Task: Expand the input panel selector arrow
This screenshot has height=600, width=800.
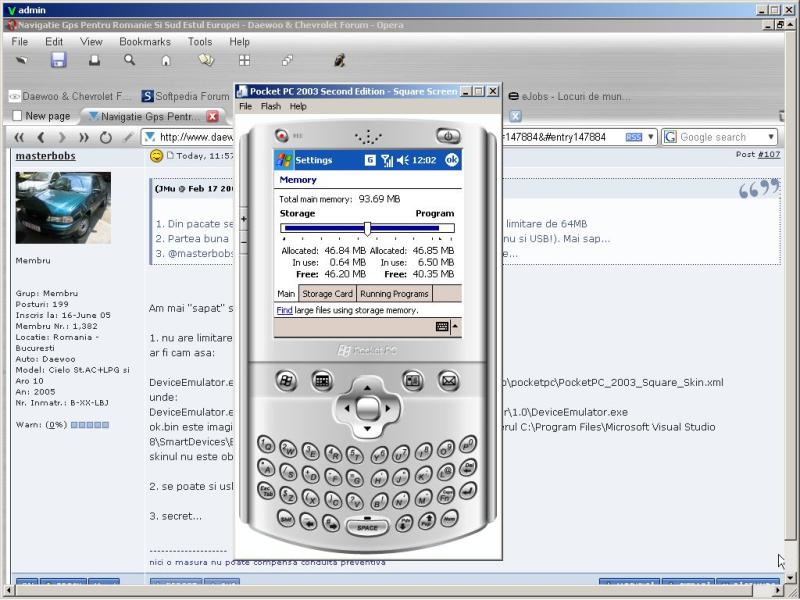Action: [455, 327]
